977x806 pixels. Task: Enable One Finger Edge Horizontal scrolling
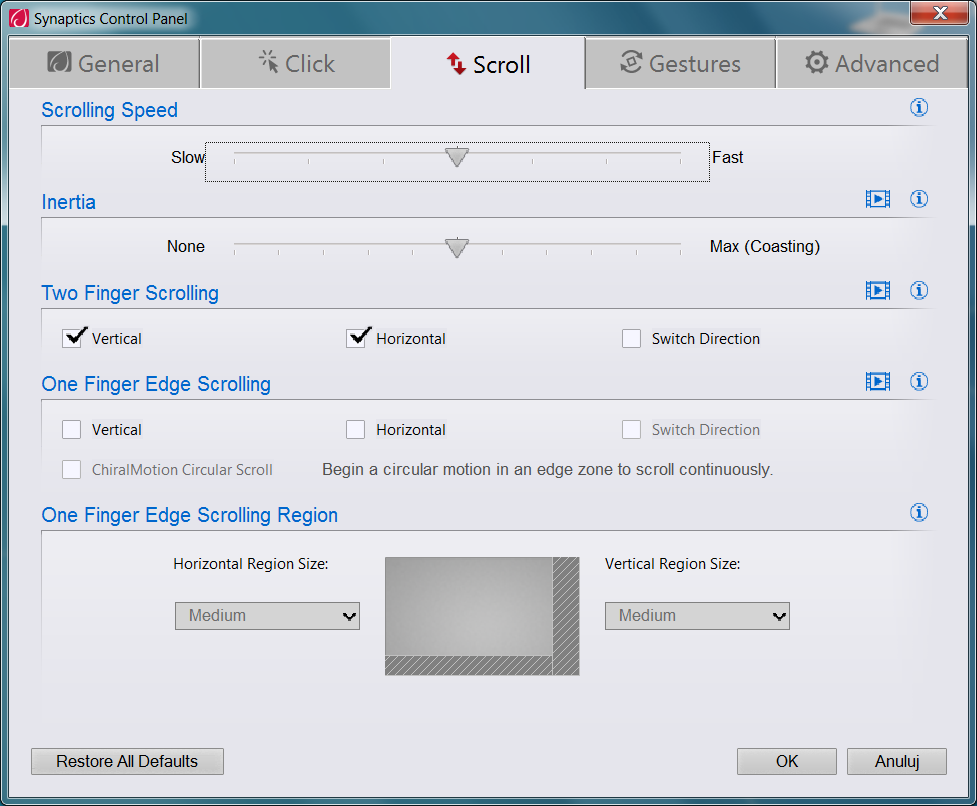coord(356,429)
